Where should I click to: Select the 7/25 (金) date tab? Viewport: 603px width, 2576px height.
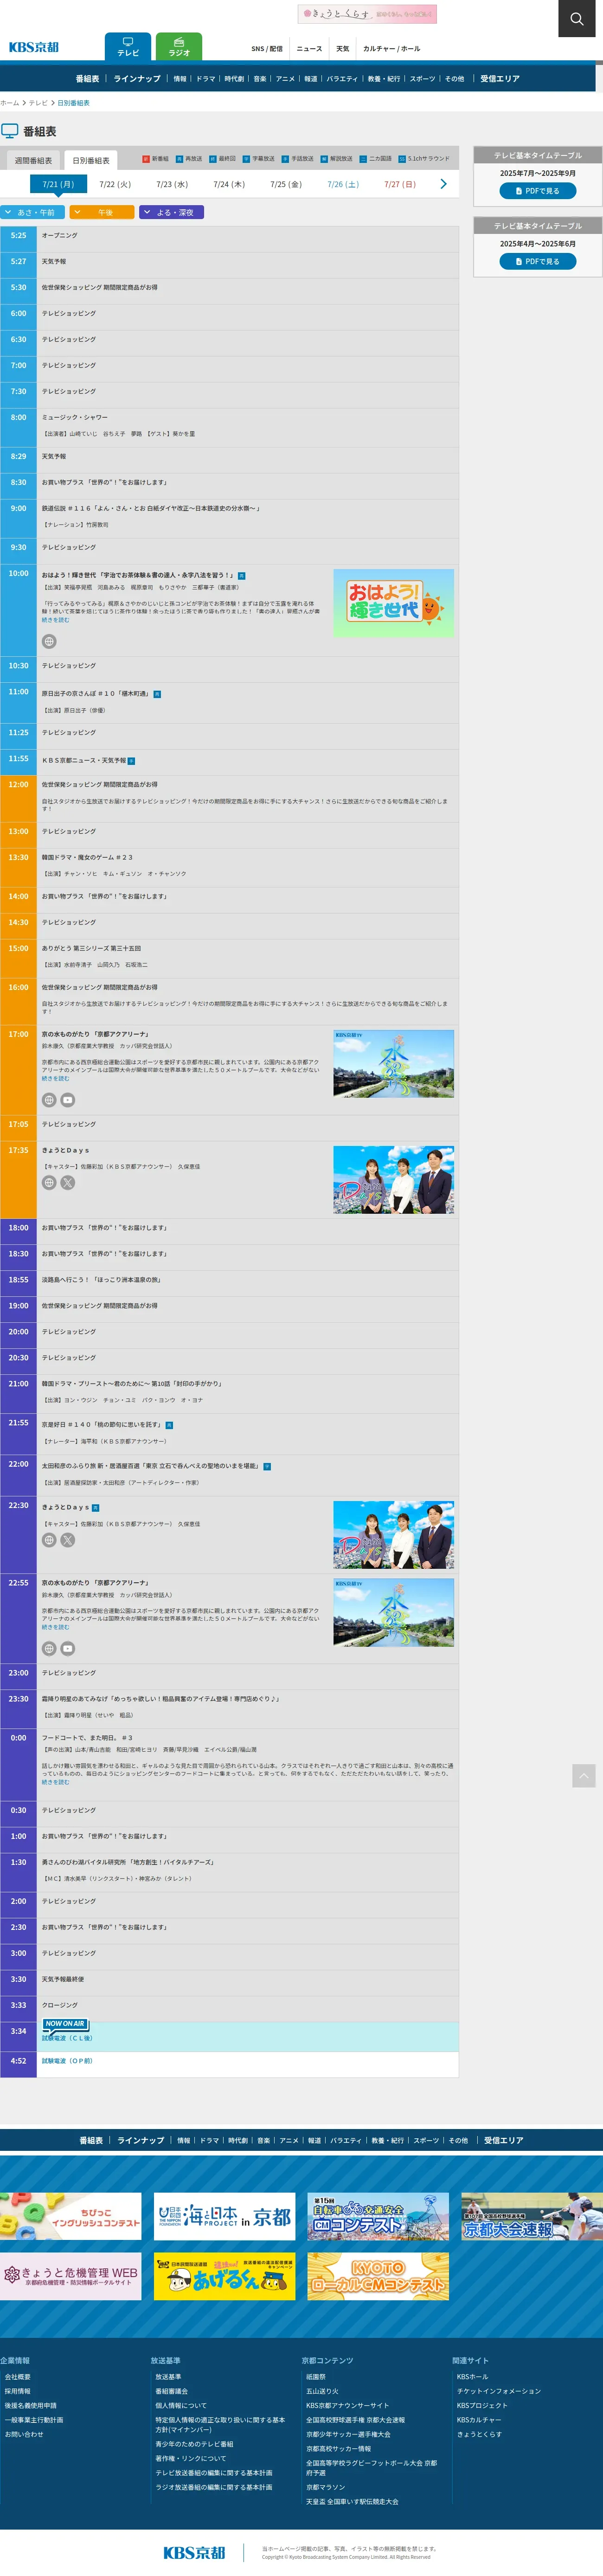click(286, 184)
